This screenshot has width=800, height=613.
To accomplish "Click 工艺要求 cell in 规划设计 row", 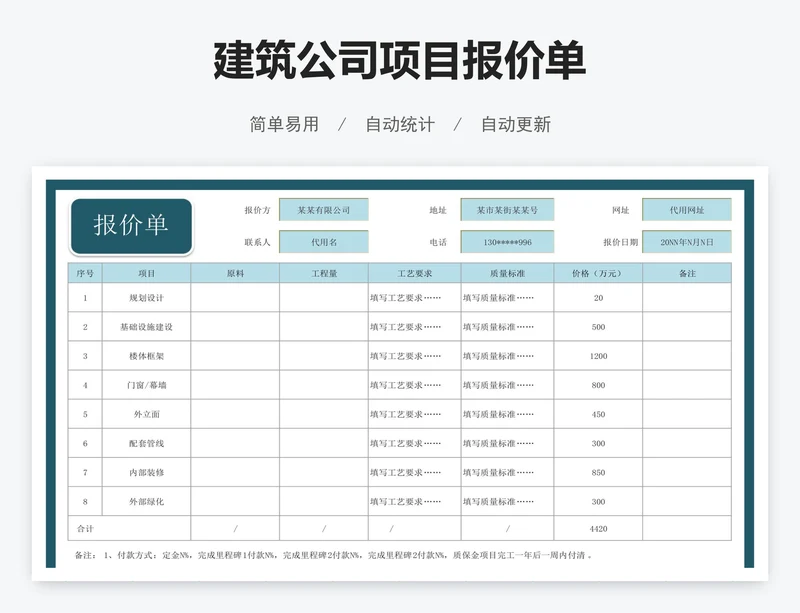I will (x=415, y=298).
